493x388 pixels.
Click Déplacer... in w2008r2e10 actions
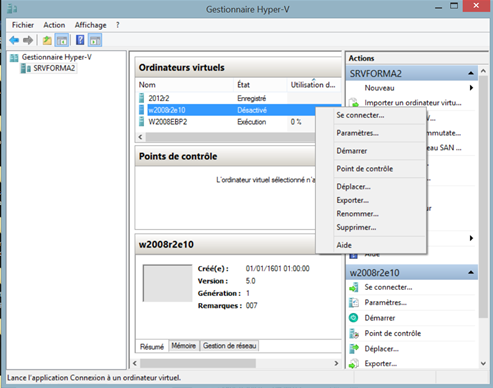(x=382, y=349)
